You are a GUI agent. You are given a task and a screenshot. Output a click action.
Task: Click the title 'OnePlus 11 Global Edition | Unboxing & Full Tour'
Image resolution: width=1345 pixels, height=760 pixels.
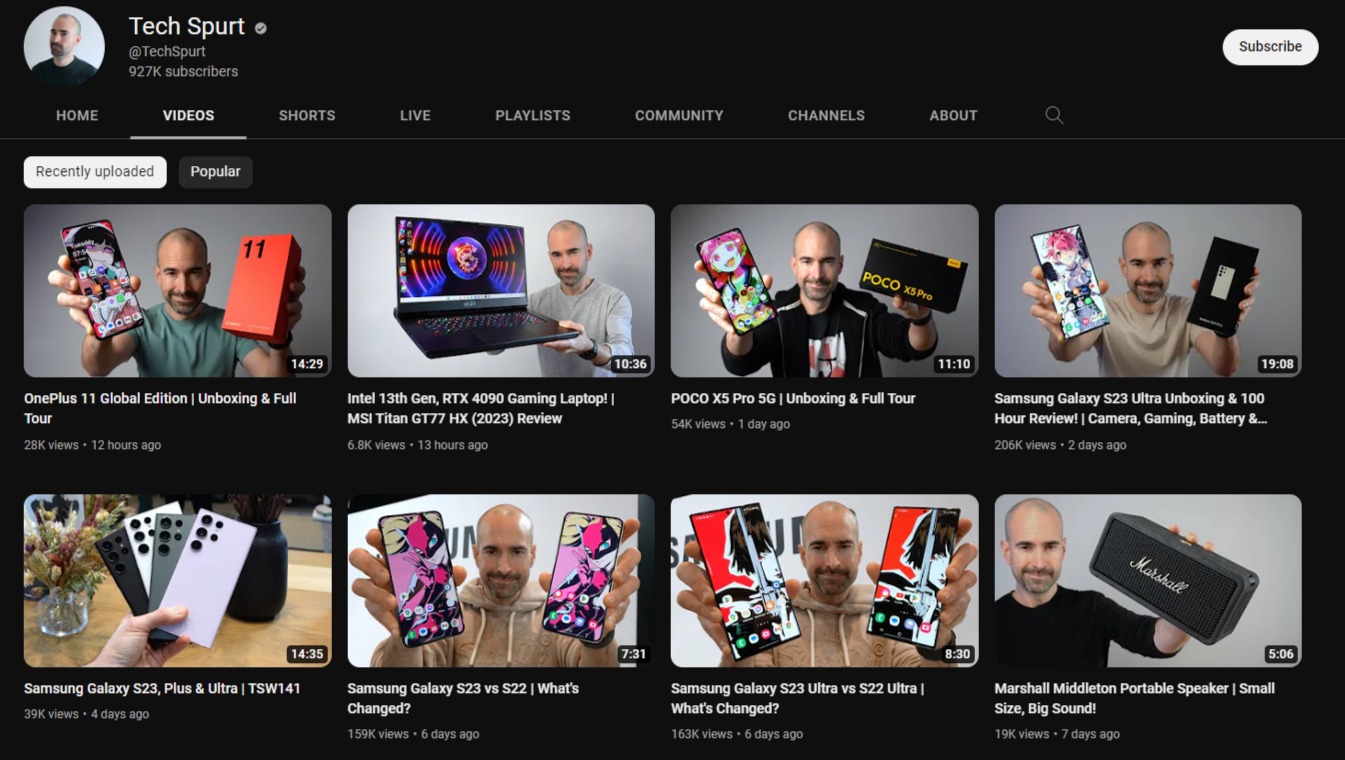pyautogui.click(x=160, y=408)
